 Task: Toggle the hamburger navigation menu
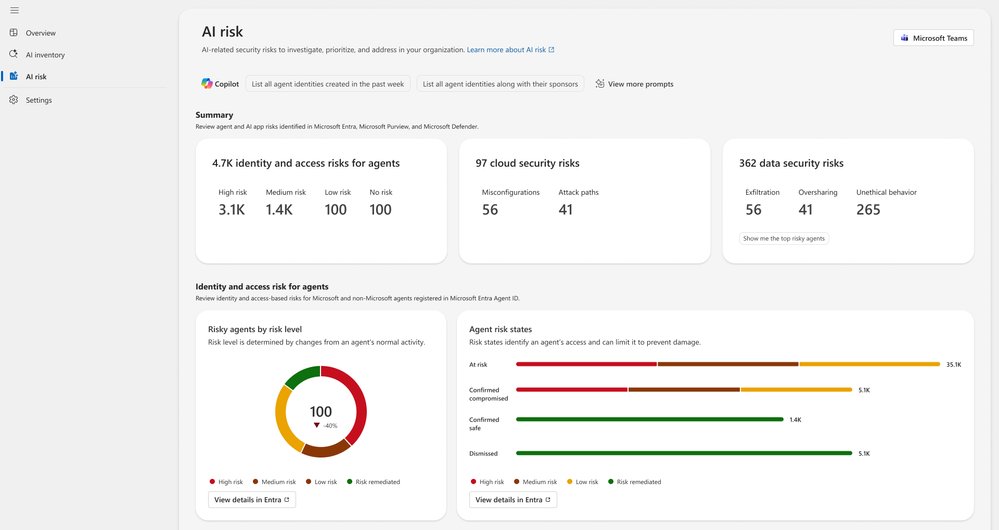(14, 10)
